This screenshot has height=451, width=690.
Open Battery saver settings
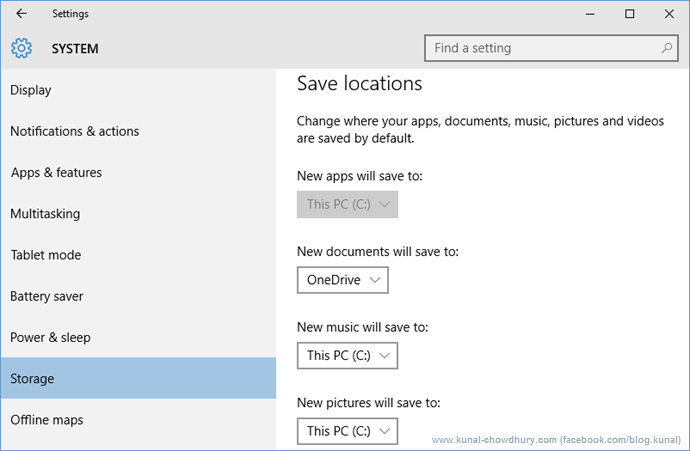[47, 296]
